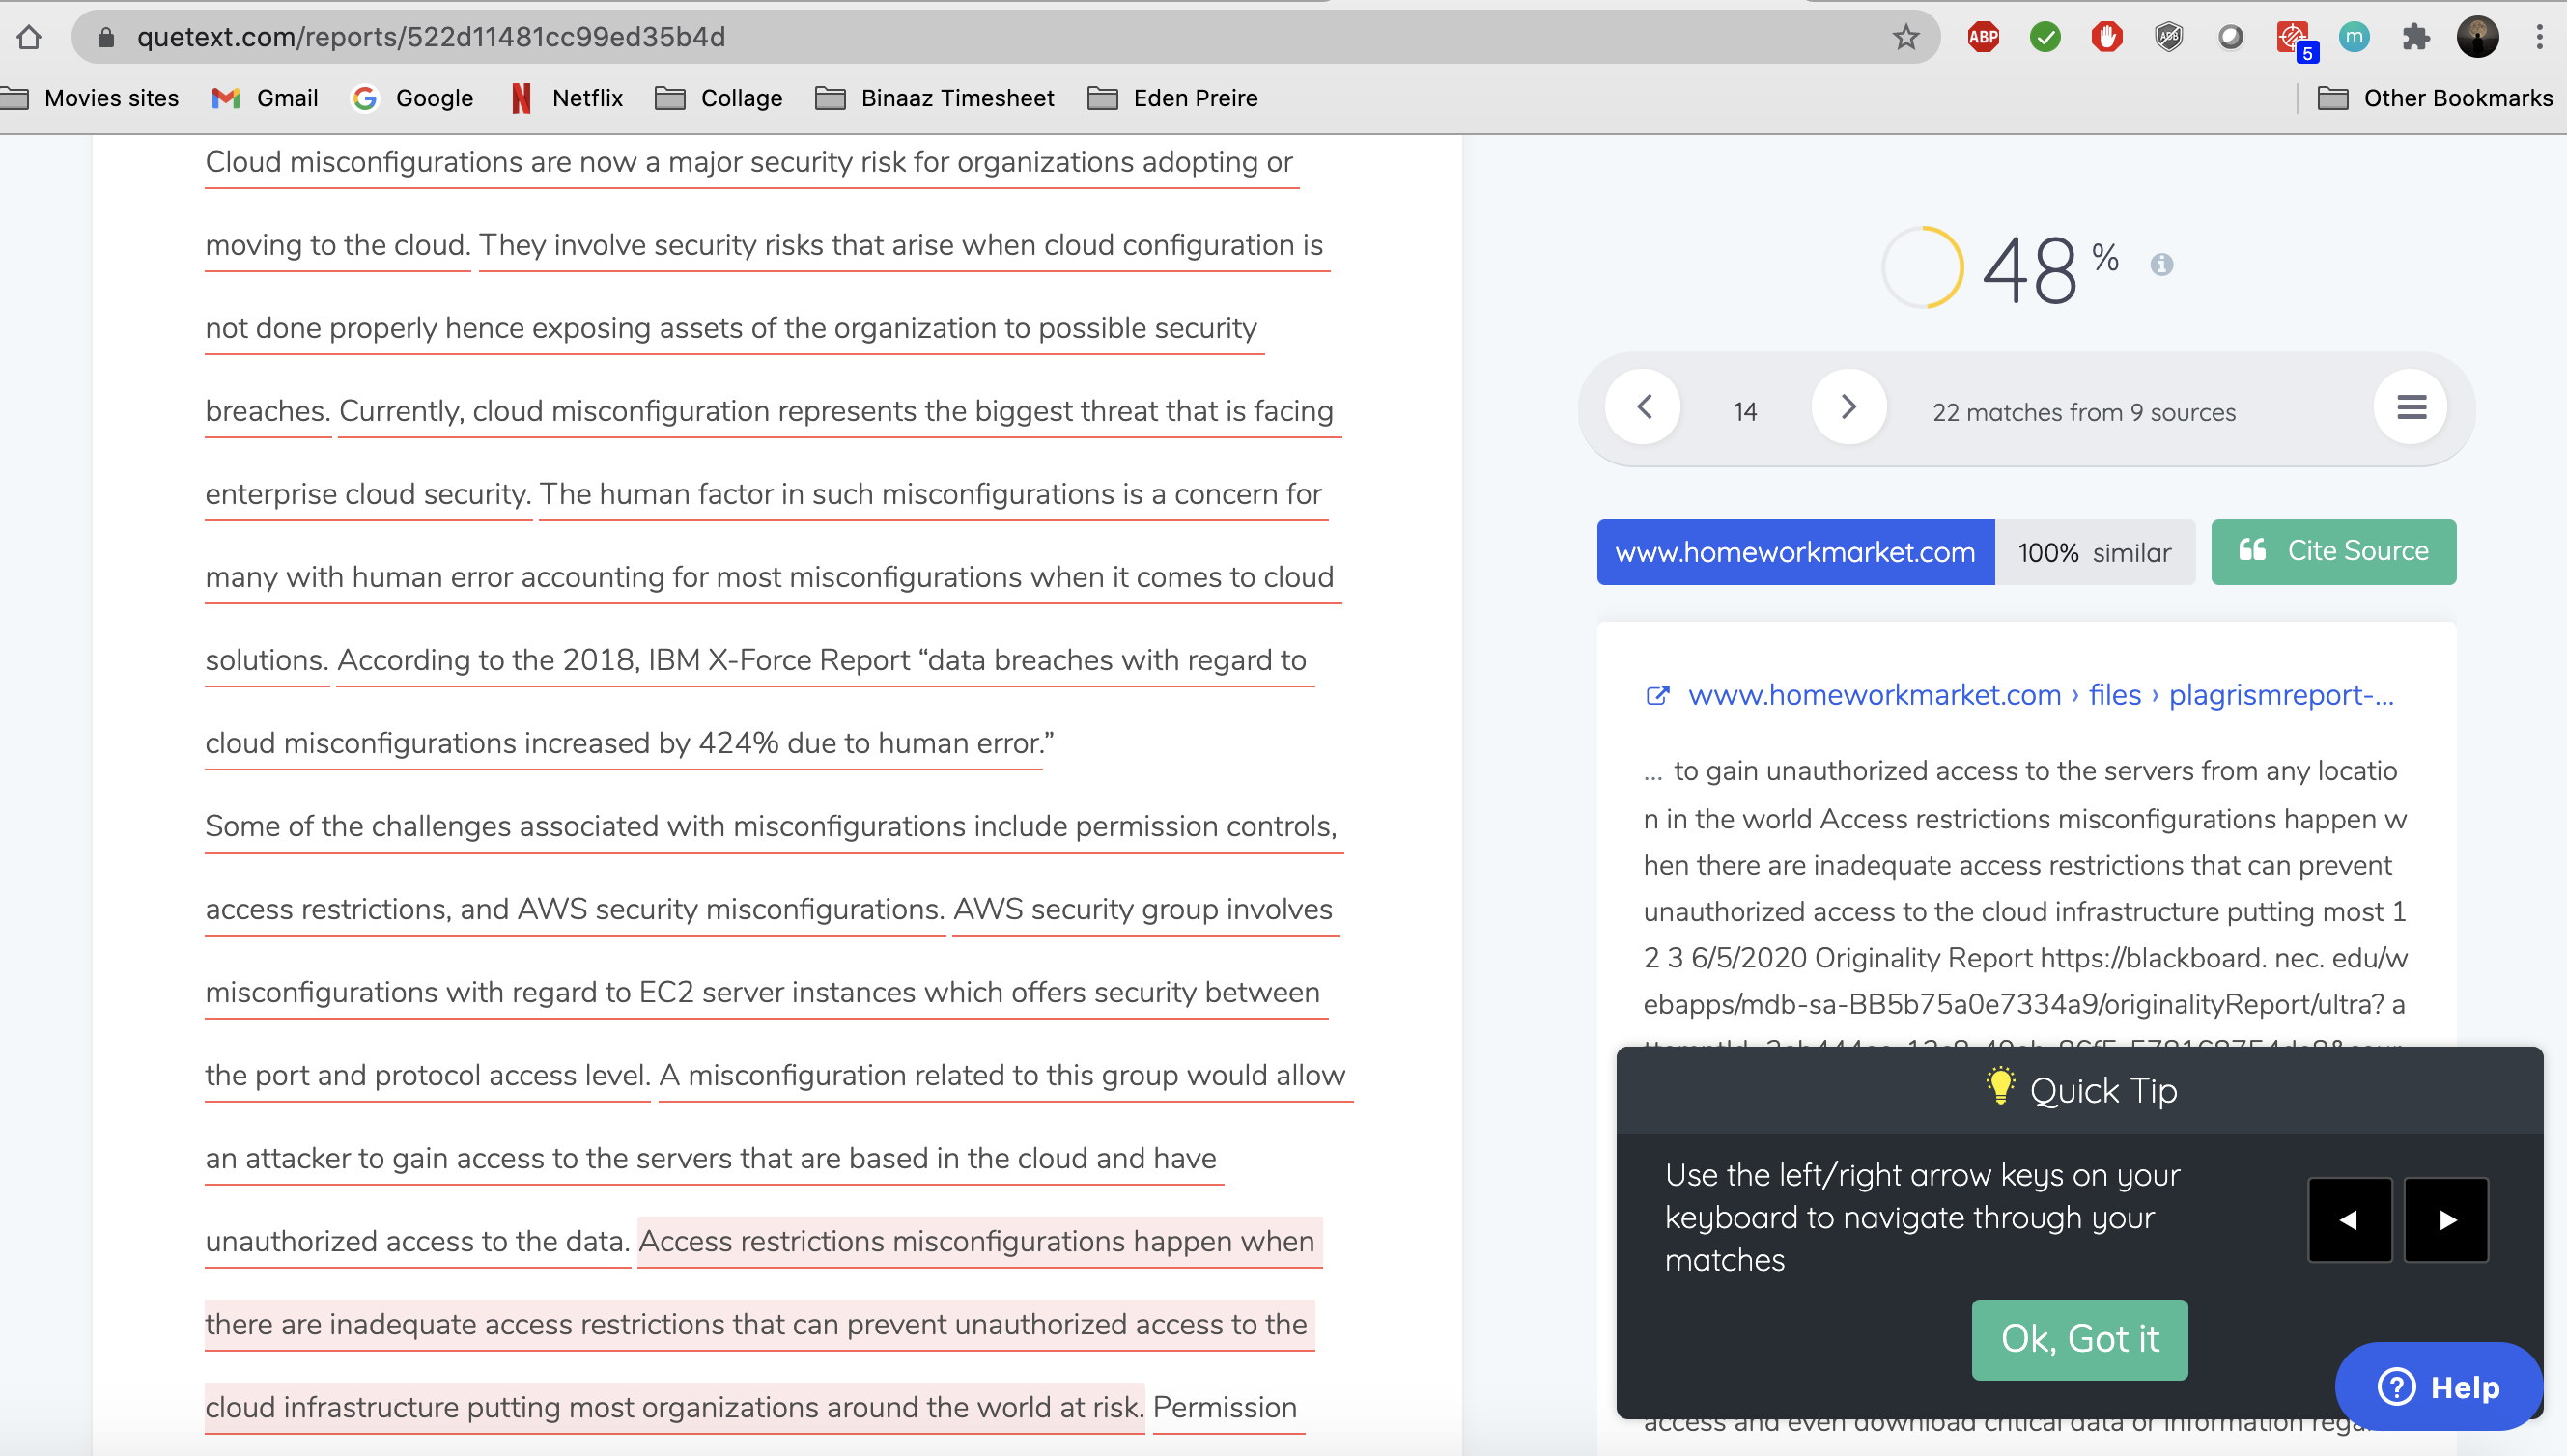Open the green checkmark extension
This screenshot has width=2567, height=1456.
(x=2045, y=37)
